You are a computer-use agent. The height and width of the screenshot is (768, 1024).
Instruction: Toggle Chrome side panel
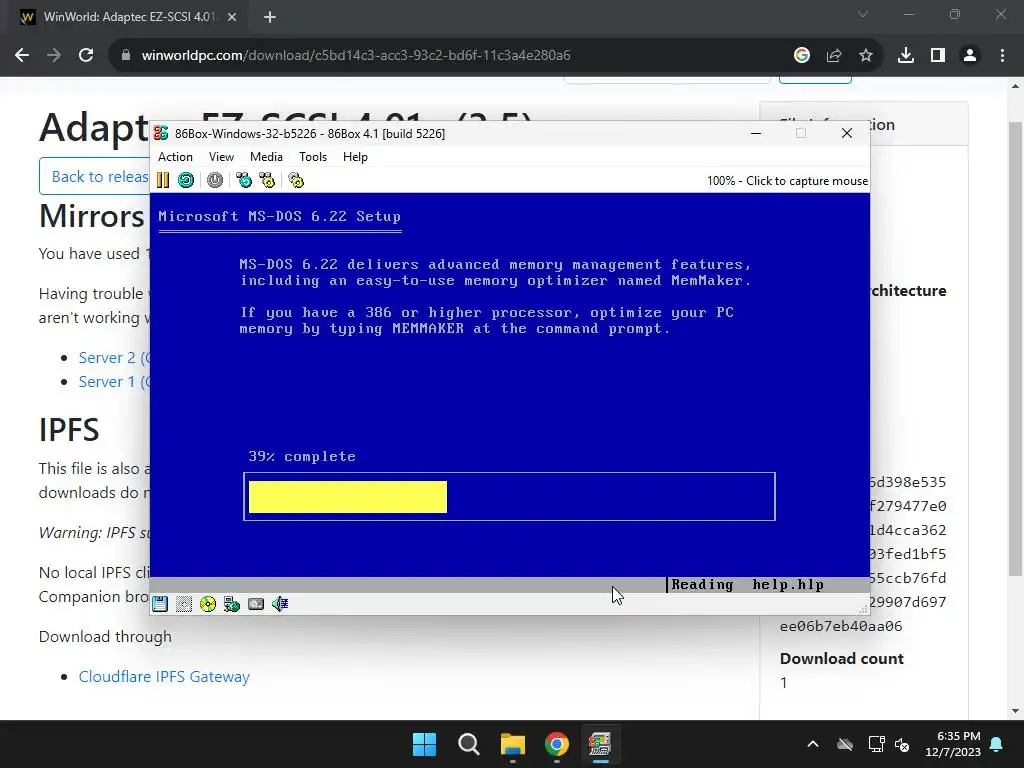938,56
